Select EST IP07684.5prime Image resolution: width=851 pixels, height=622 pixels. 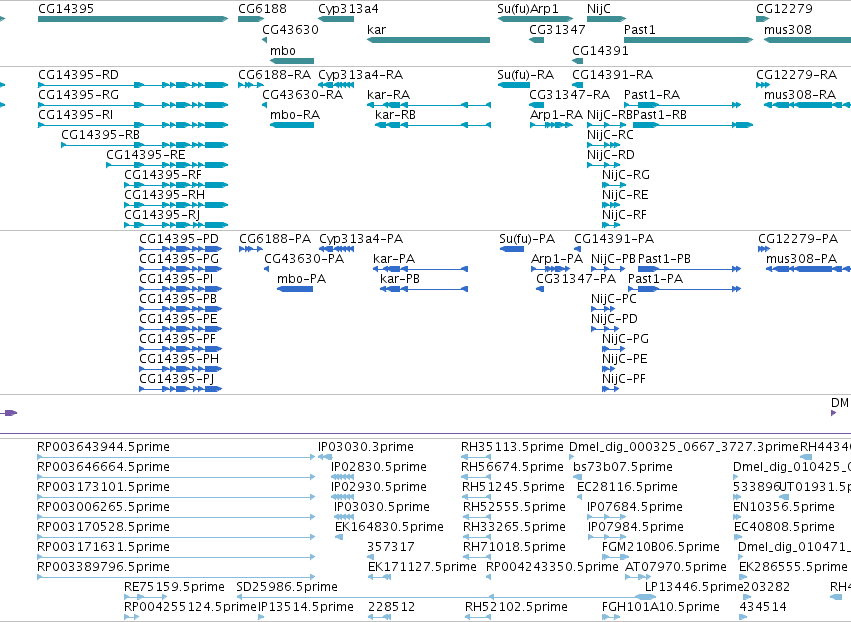tap(635, 506)
